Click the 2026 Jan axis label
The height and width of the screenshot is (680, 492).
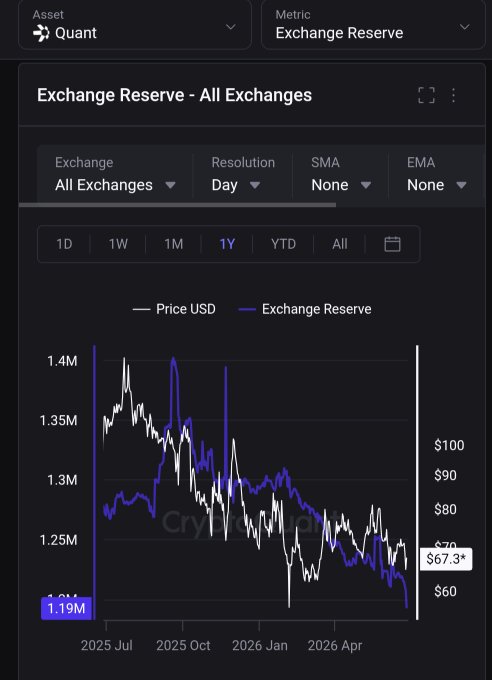(259, 646)
